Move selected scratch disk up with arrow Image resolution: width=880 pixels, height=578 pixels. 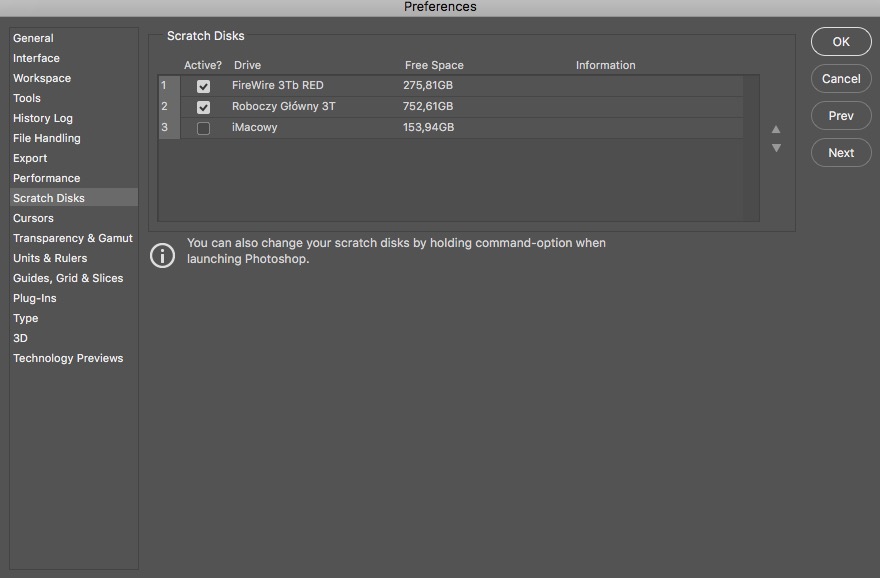tap(776, 130)
